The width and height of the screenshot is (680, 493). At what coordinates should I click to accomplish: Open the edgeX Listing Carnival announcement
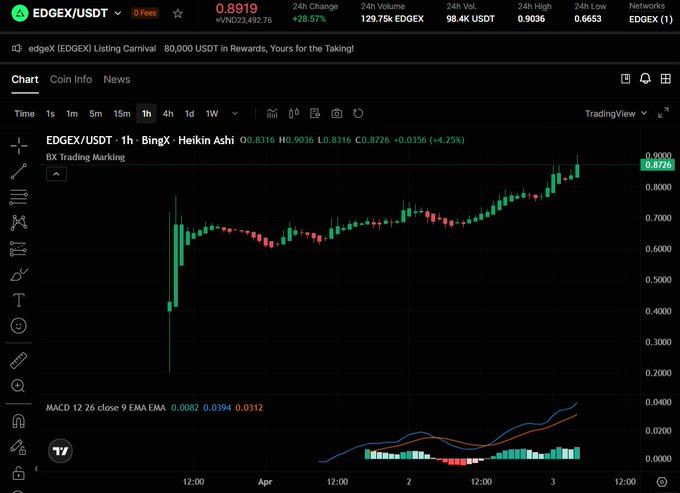(185, 48)
